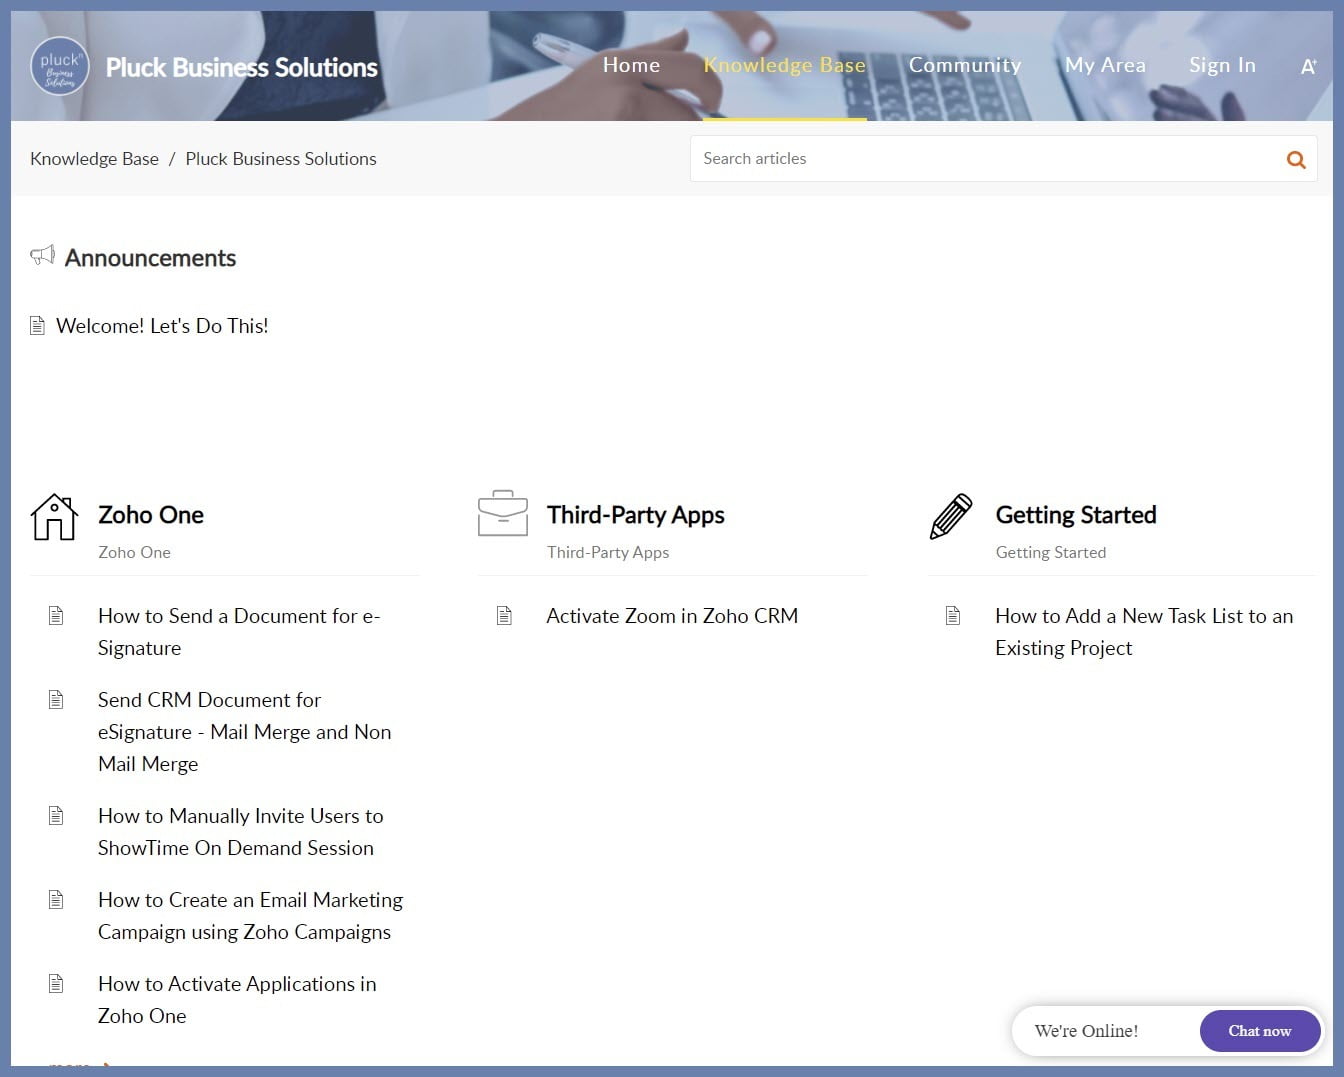
Task: Click the Third-Party Apps briefcase icon
Action: tap(503, 513)
